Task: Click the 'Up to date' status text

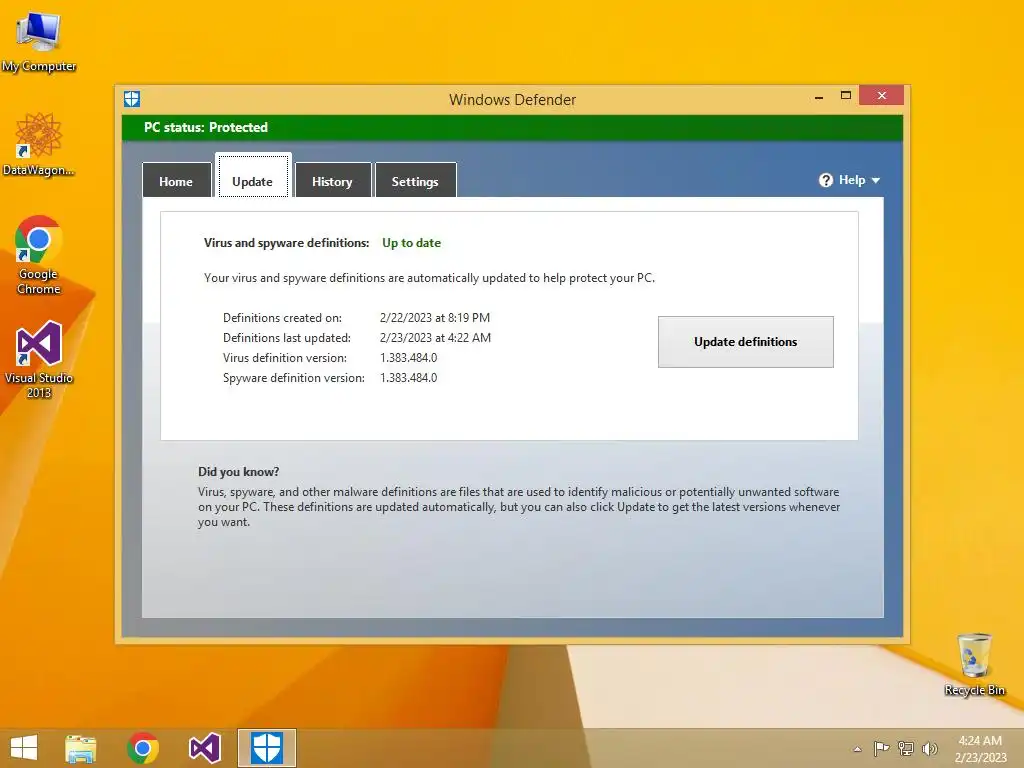Action: click(411, 243)
